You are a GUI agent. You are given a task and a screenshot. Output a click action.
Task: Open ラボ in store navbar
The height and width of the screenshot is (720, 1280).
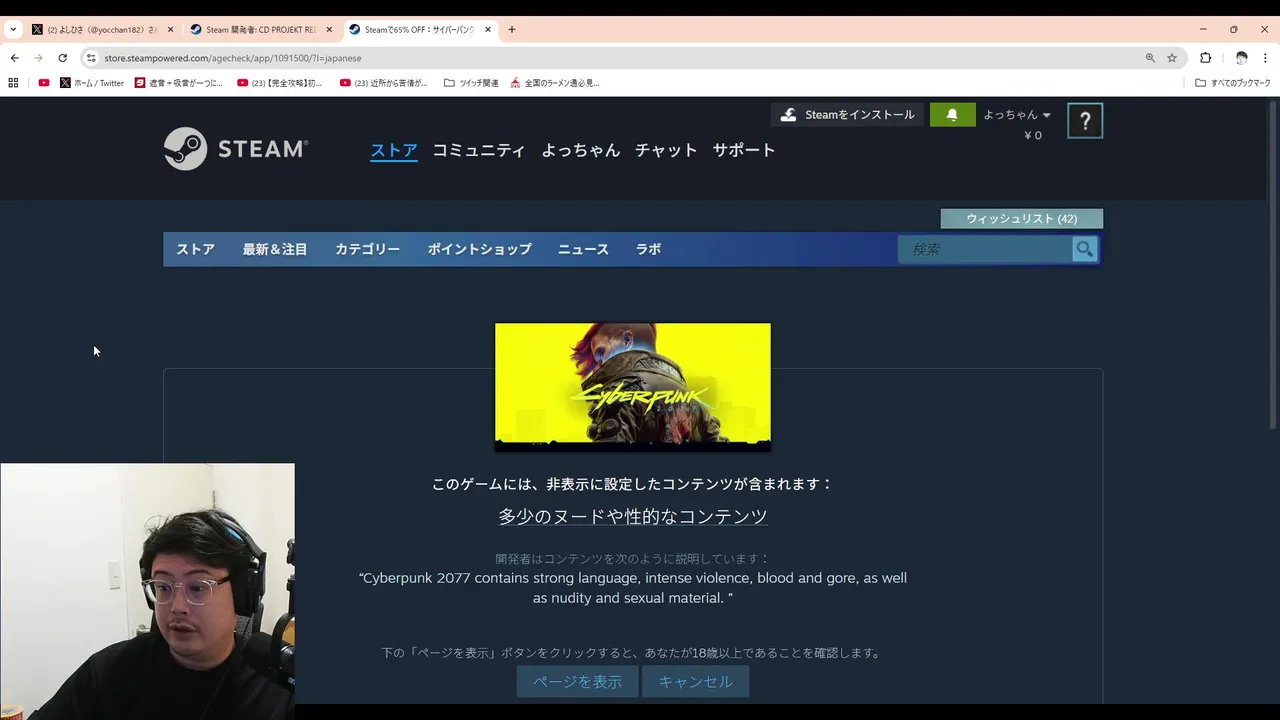pyautogui.click(x=649, y=249)
